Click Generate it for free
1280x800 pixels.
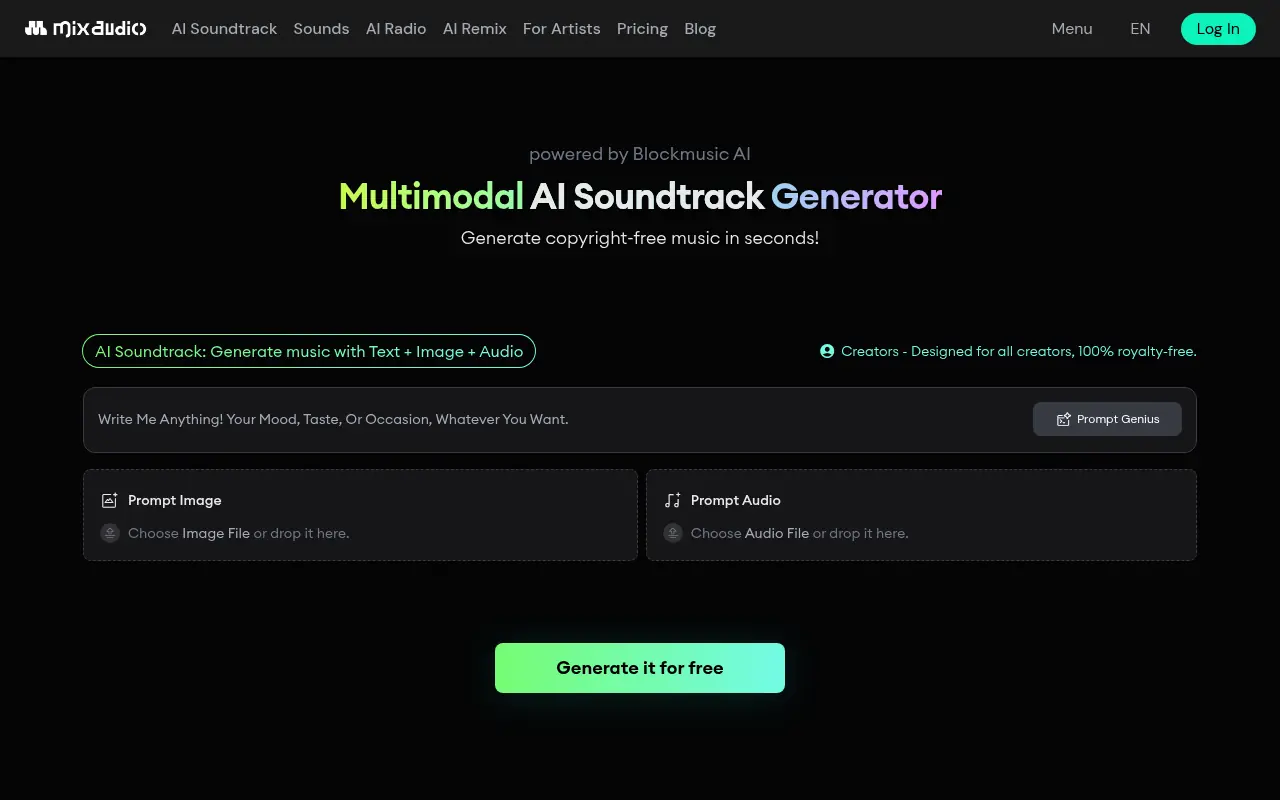(x=640, y=667)
